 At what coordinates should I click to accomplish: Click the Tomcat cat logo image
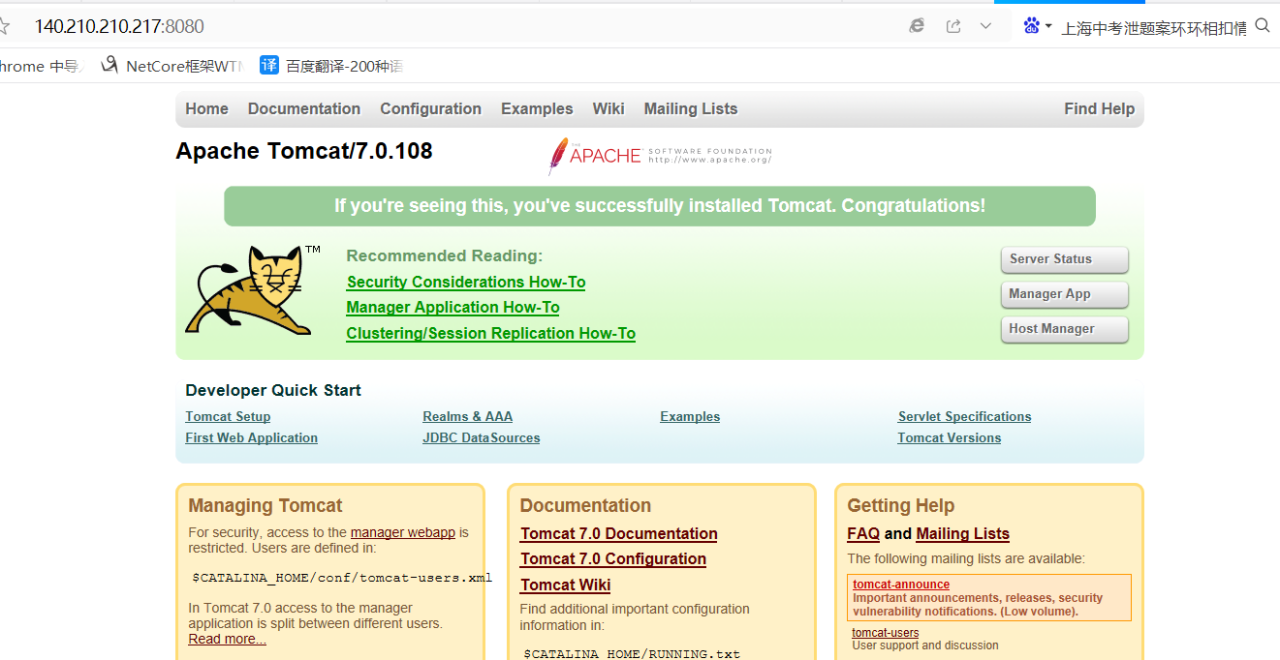point(253,289)
